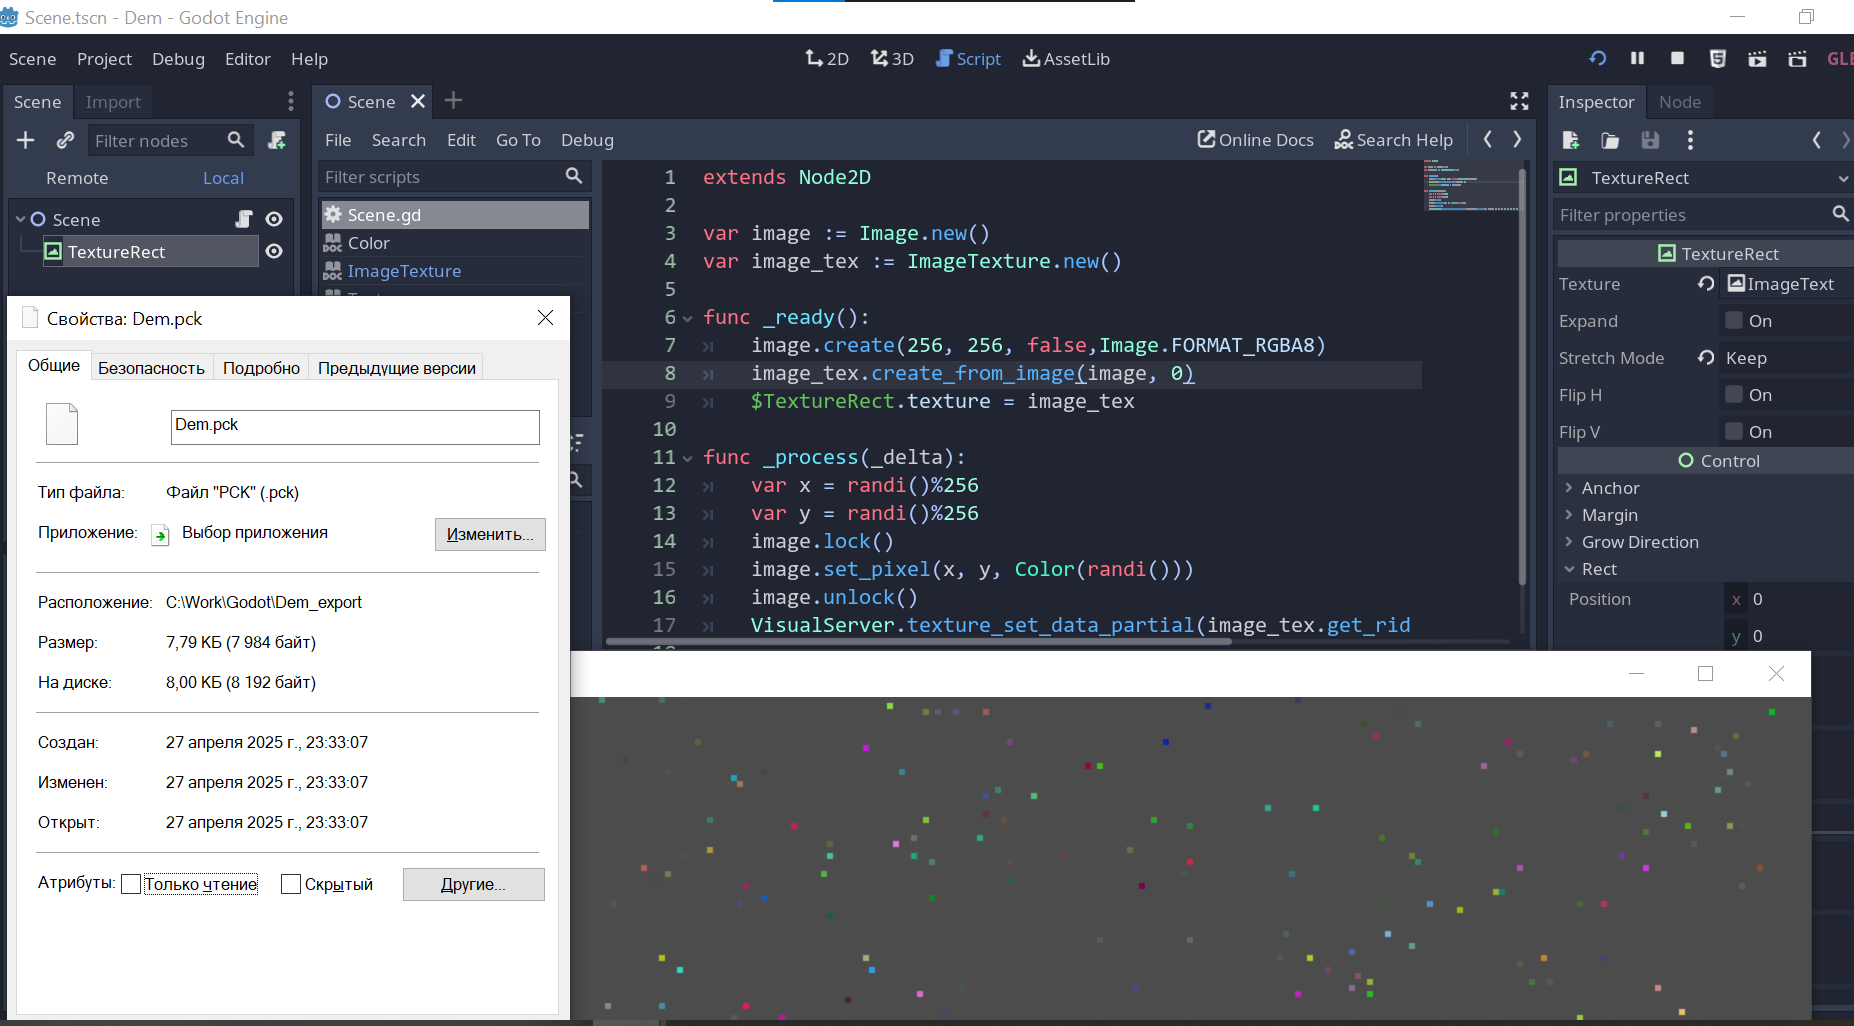
Task: Open the Project menu
Action: [x=104, y=59]
